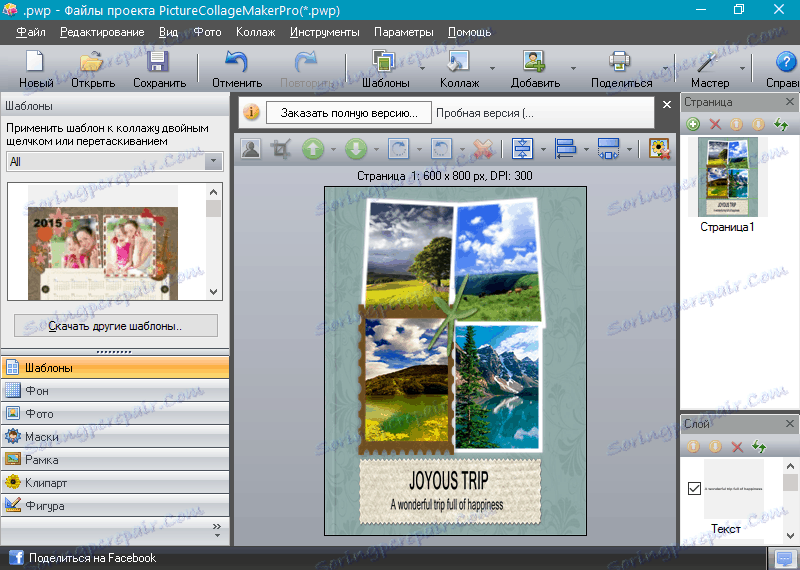
Task: Delete layer with red X in Слой
Action: (737, 447)
